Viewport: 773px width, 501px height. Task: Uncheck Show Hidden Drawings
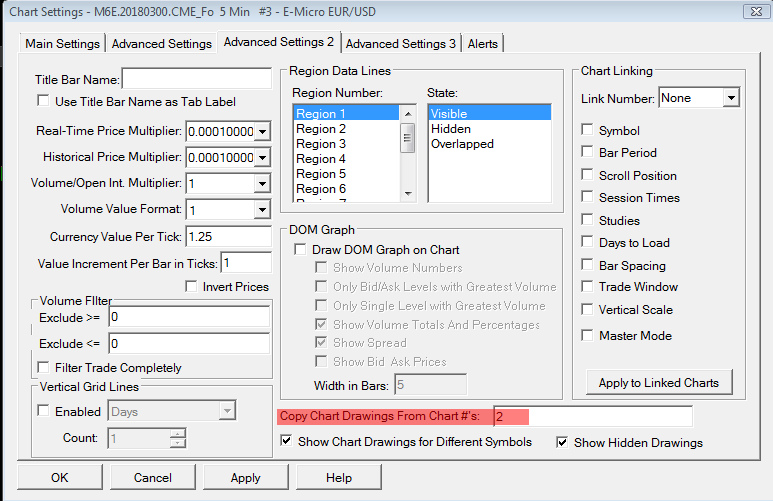click(x=562, y=442)
